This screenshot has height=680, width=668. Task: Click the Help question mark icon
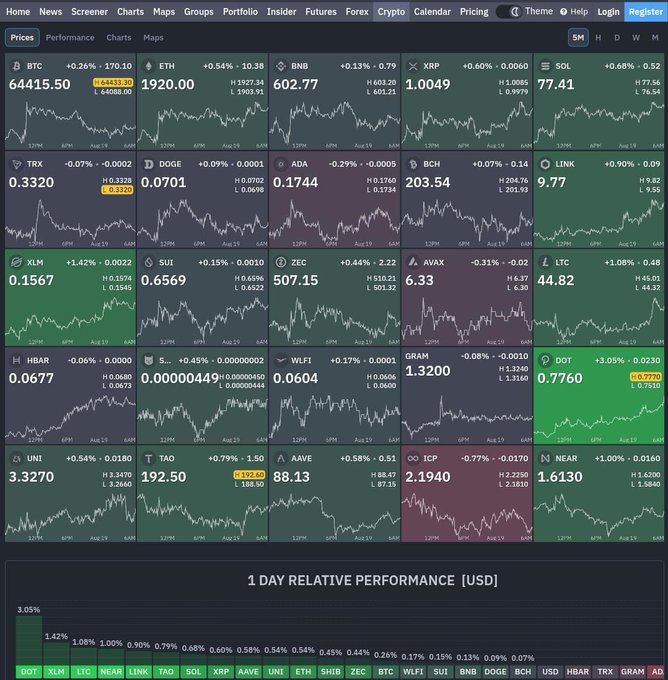(x=563, y=12)
